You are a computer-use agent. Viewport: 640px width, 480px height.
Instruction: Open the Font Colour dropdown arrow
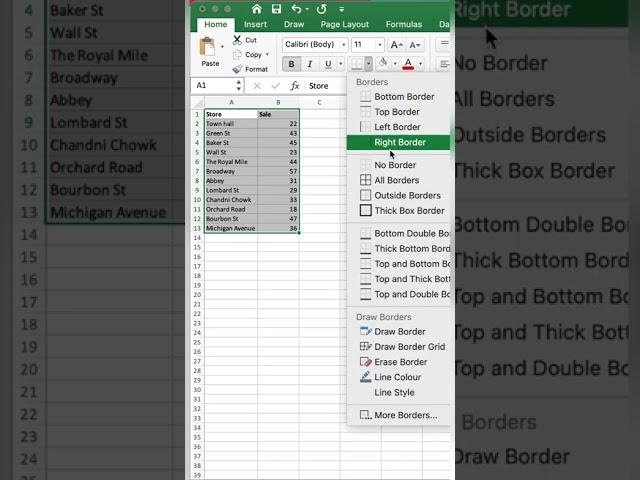[420, 64]
